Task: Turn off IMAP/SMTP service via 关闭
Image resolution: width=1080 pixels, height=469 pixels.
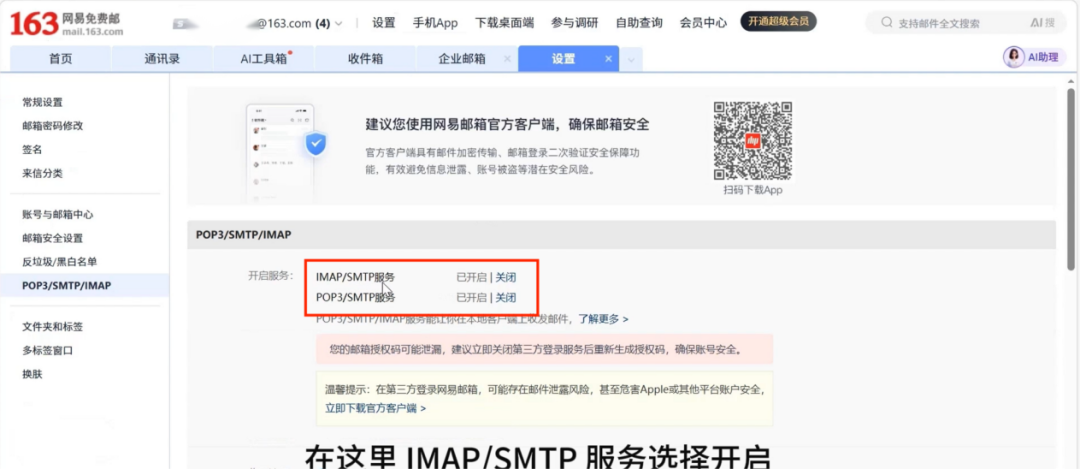Action: point(506,278)
